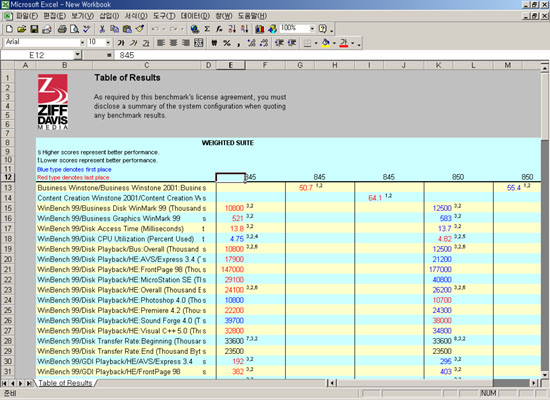The height and width of the screenshot is (400, 550).
Task: Click horizontal scrollbar right arrow
Action: tap(534, 383)
